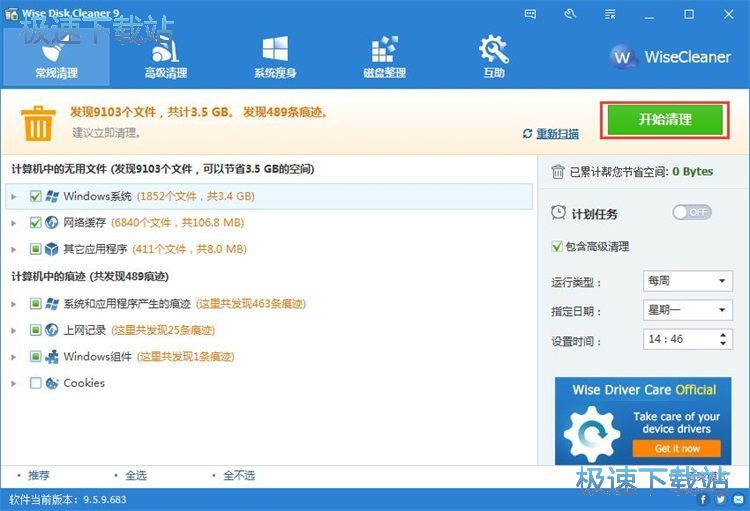The image size is (750, 511).
Task: Click the saved-space trash icon
Action: [558, 171]
